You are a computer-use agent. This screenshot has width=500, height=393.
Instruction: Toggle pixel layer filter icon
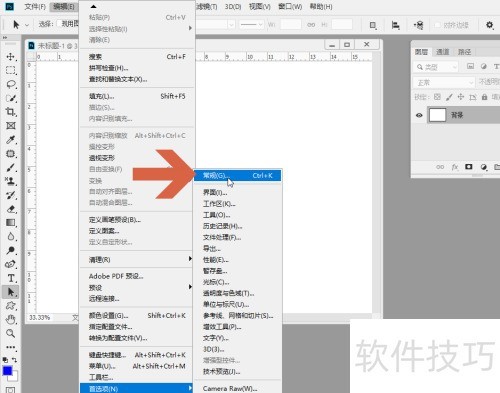click(x=470, y=66)
